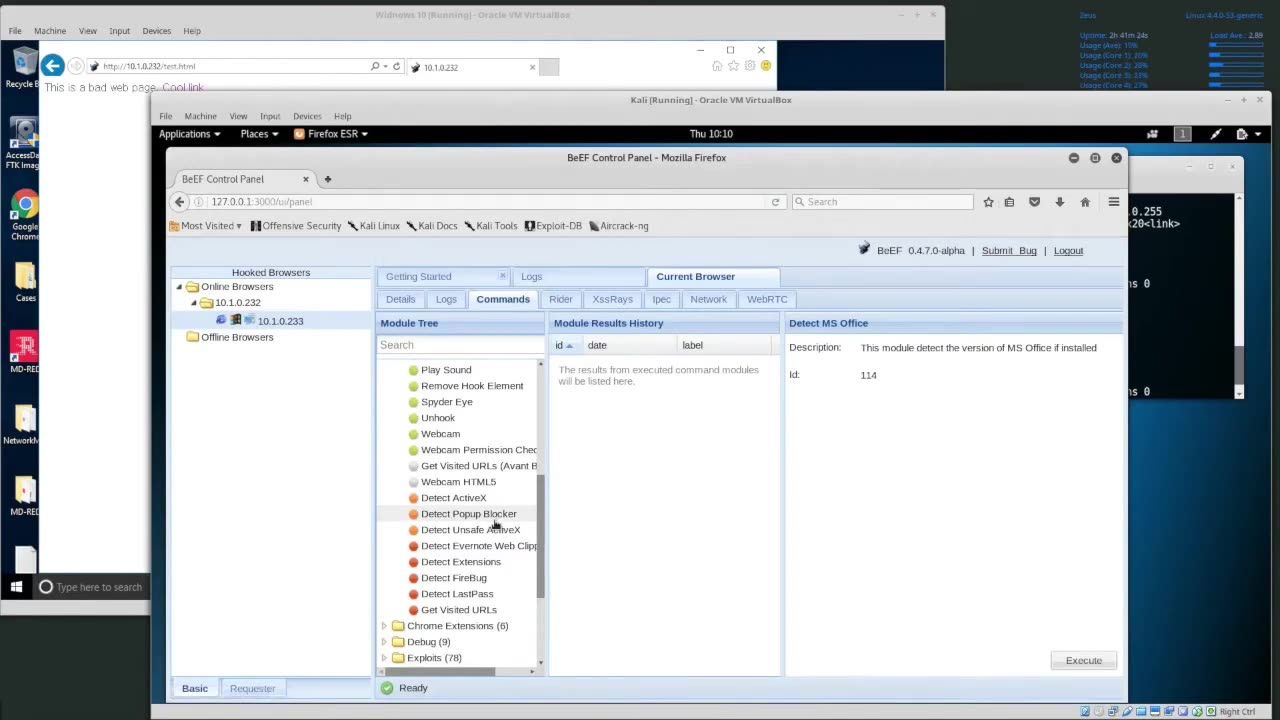The width and height of the screenshot is (1280, 720).
Task: Open the Cases folder on Windows desktop
Action: [24, 281]
